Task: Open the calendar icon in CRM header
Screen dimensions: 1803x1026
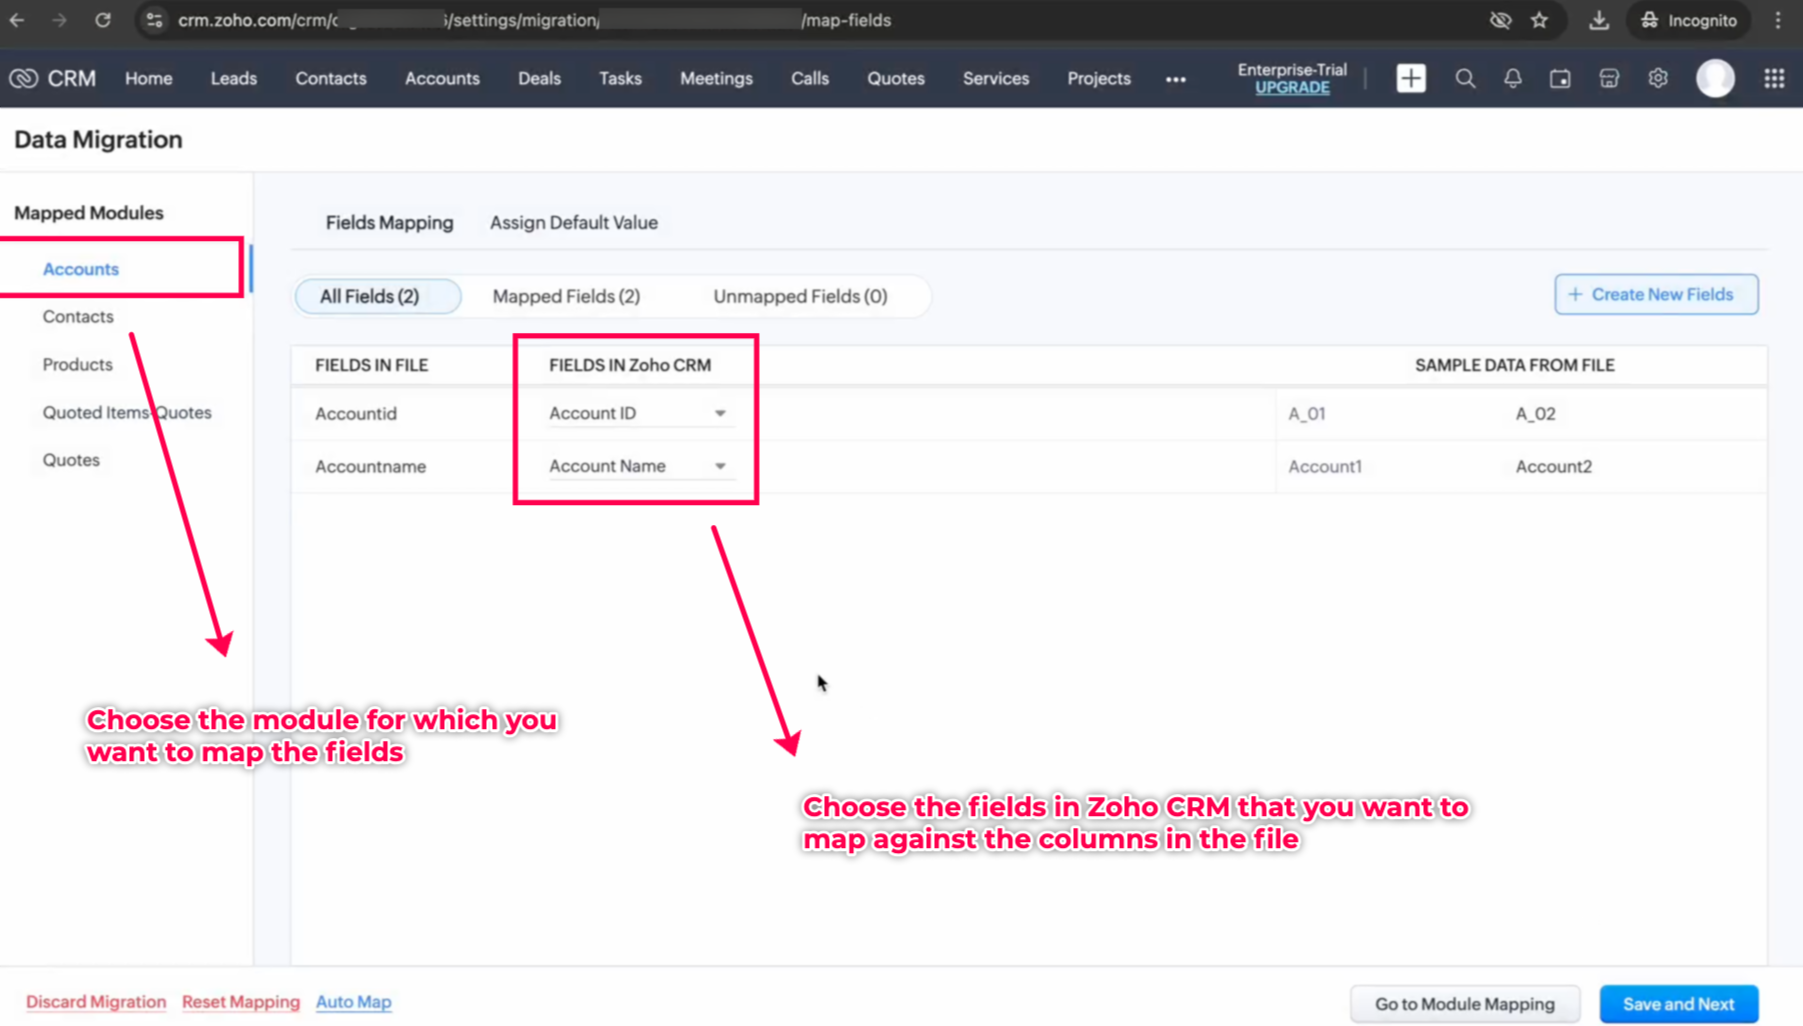Action: tap(1560, 78)
